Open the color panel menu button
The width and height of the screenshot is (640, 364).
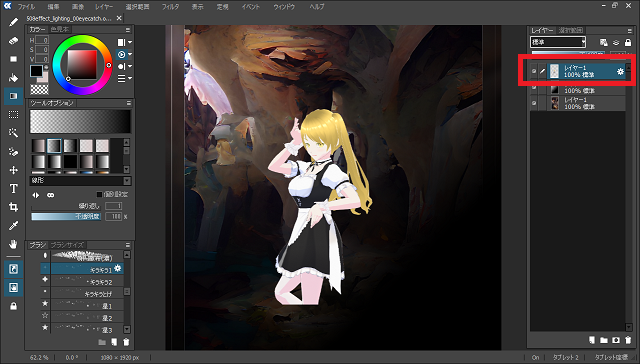point(128,29)
